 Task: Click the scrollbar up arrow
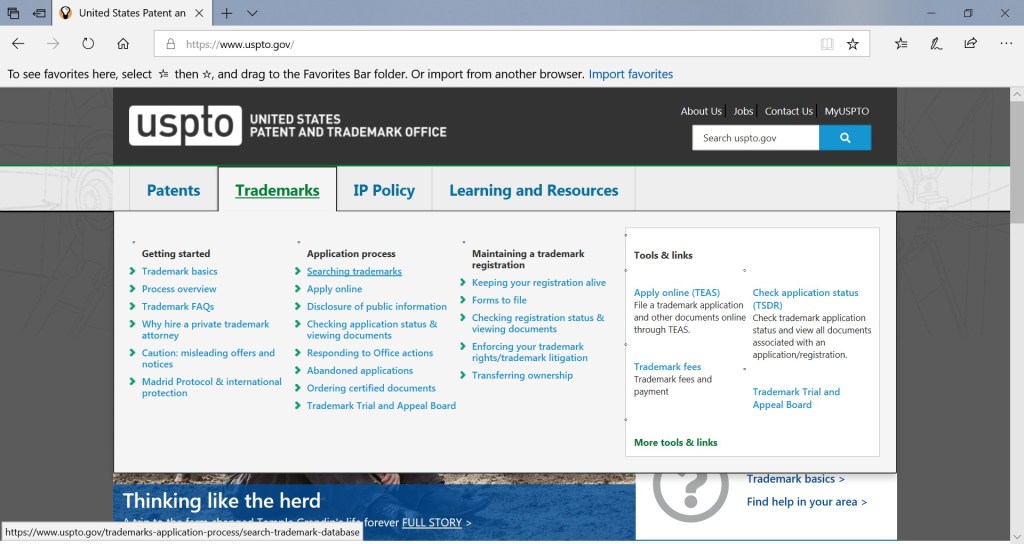[1017, 94]
